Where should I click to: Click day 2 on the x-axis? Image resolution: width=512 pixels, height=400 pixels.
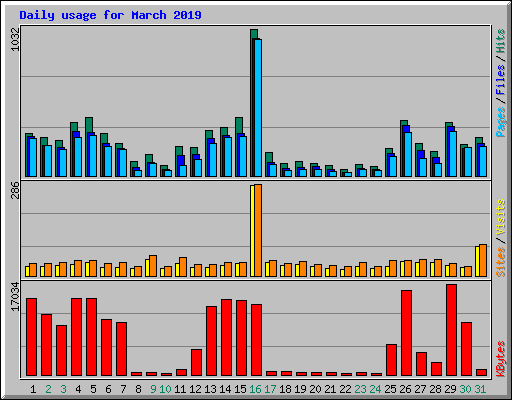pos(48,389)
